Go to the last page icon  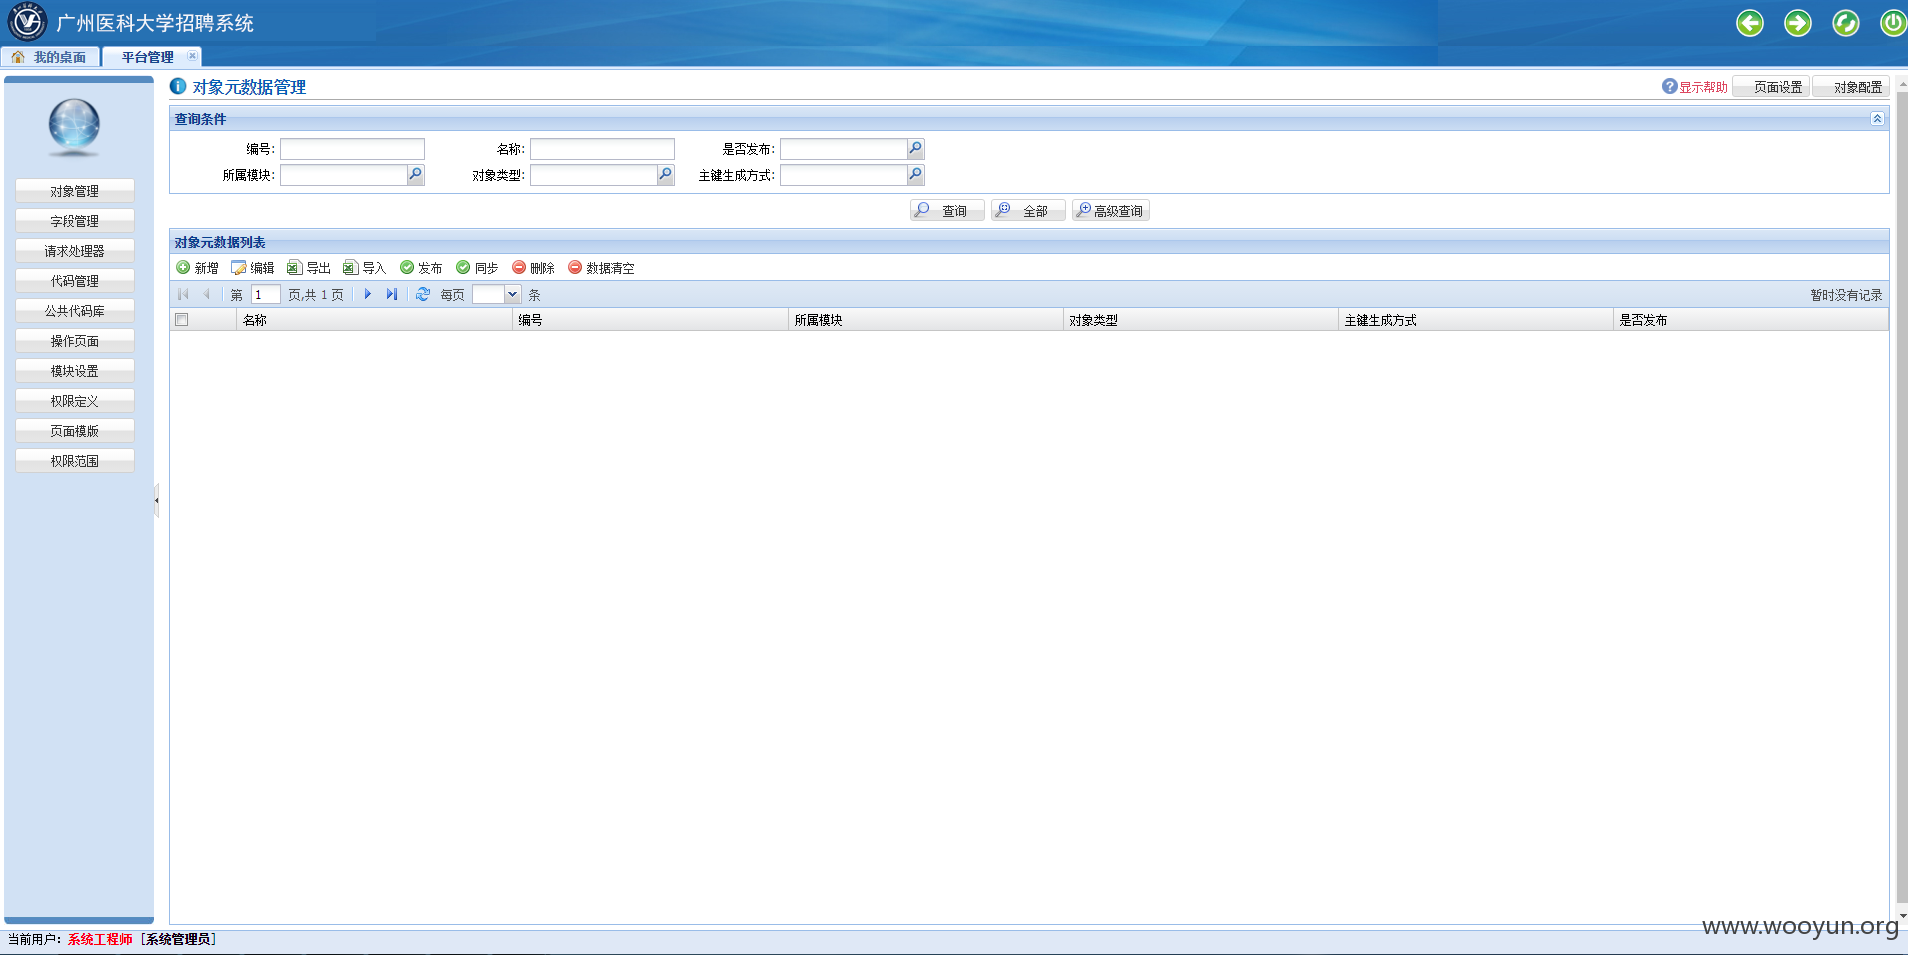[x=392, y=294]
